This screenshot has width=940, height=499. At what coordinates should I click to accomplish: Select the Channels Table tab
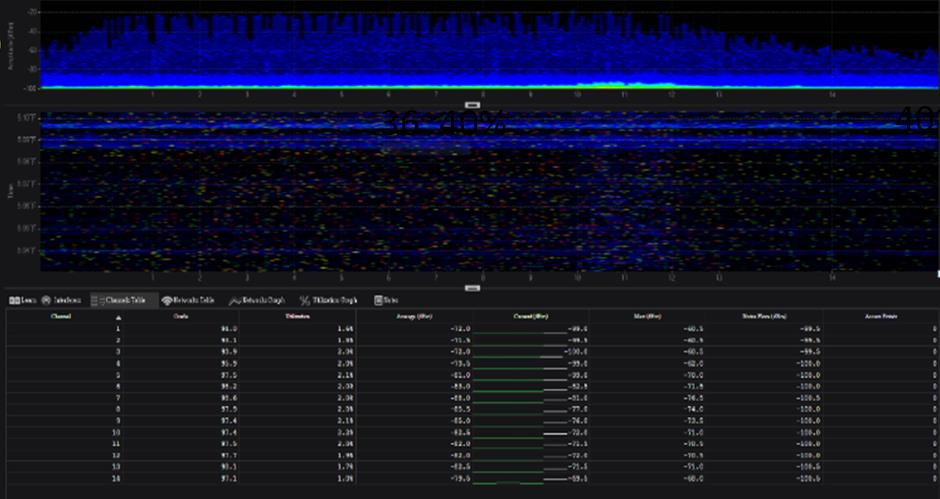125,300
